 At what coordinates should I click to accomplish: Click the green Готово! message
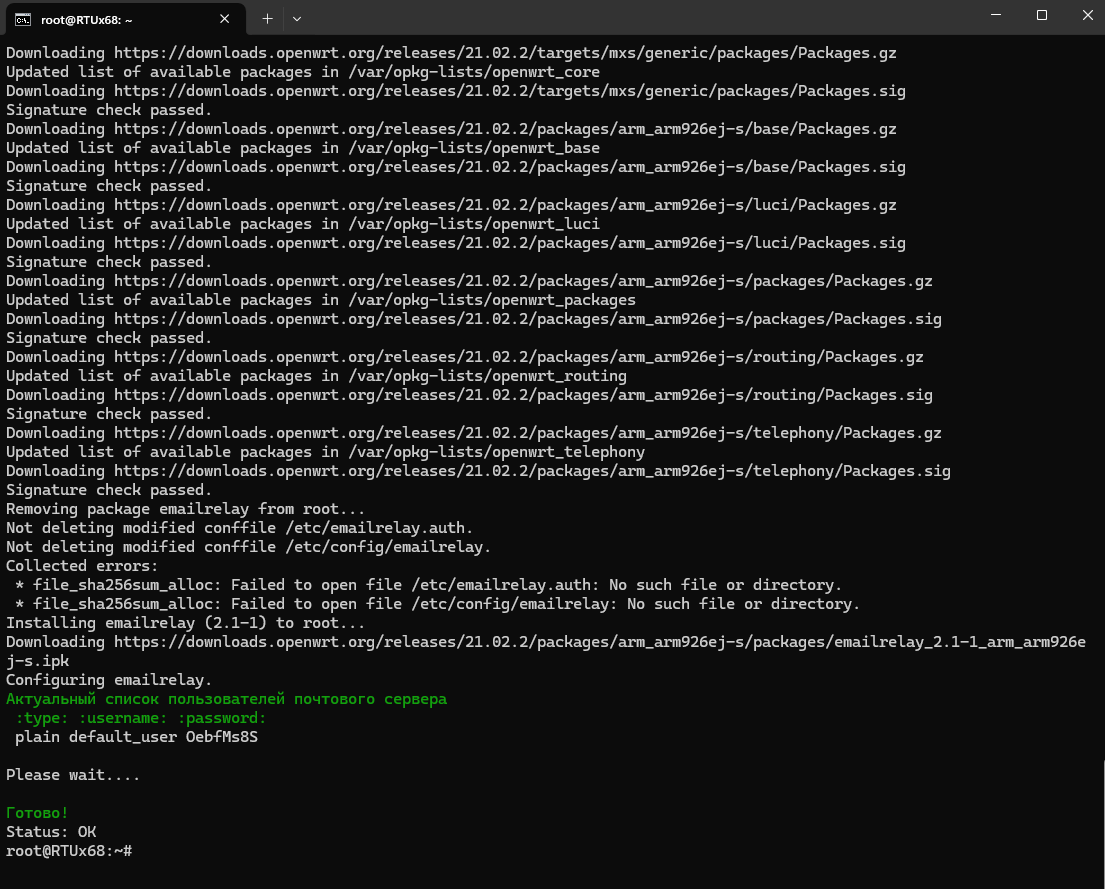pyautogui.click(x=37, y=813)
